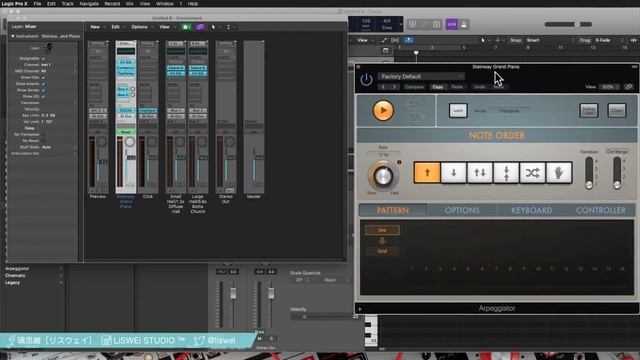Image resolution: width=640 pixels, height=360 pixels.
Task: Click the Clear button in Arpeggiator
Action: 616,110
